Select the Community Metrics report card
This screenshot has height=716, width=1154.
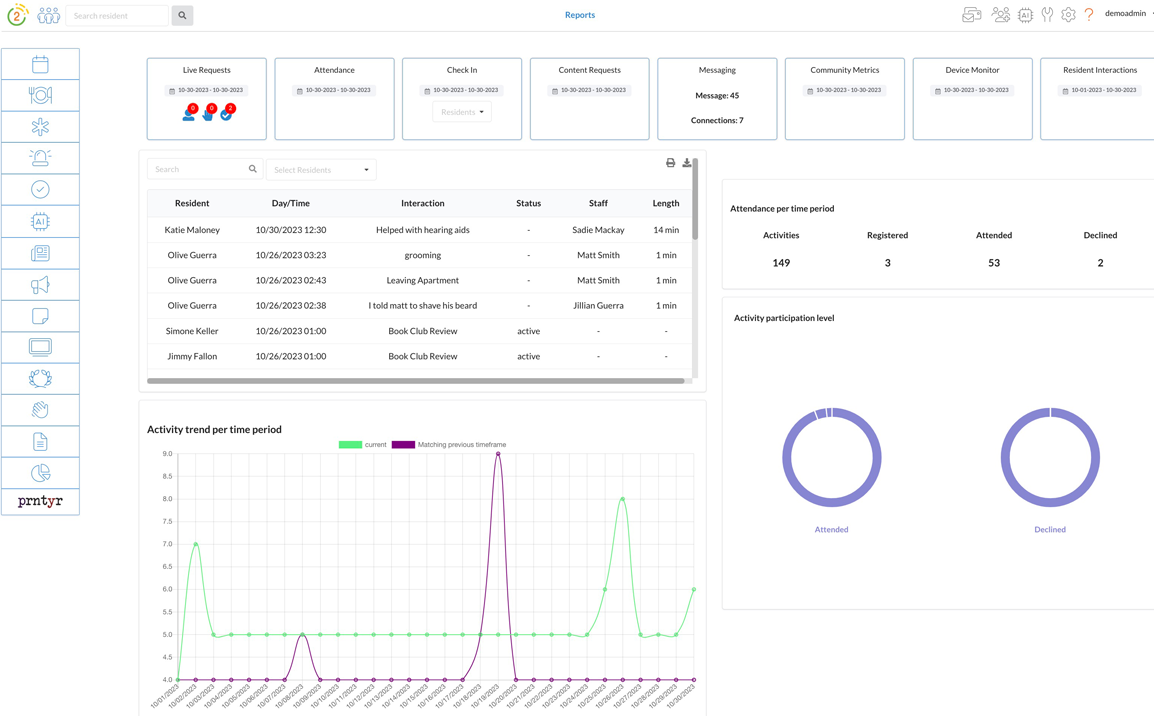(x=845, y=99)
